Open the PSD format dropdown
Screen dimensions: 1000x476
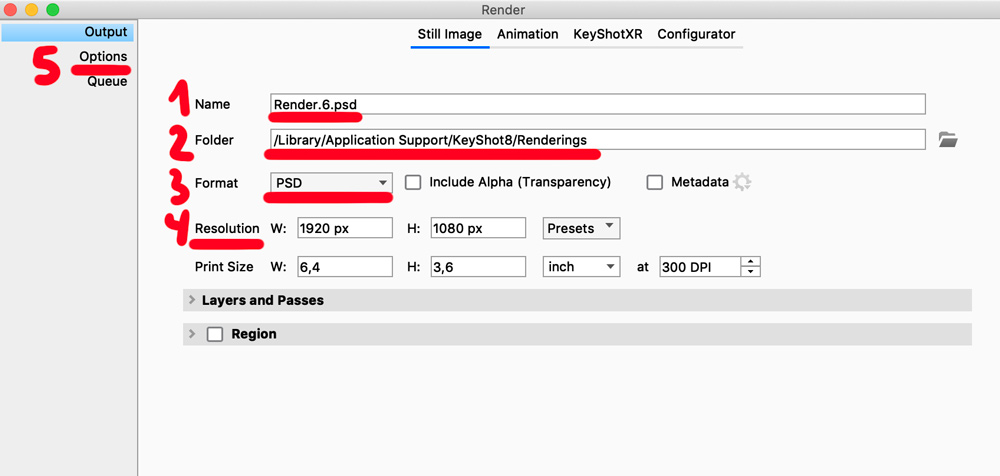(331, 183)
